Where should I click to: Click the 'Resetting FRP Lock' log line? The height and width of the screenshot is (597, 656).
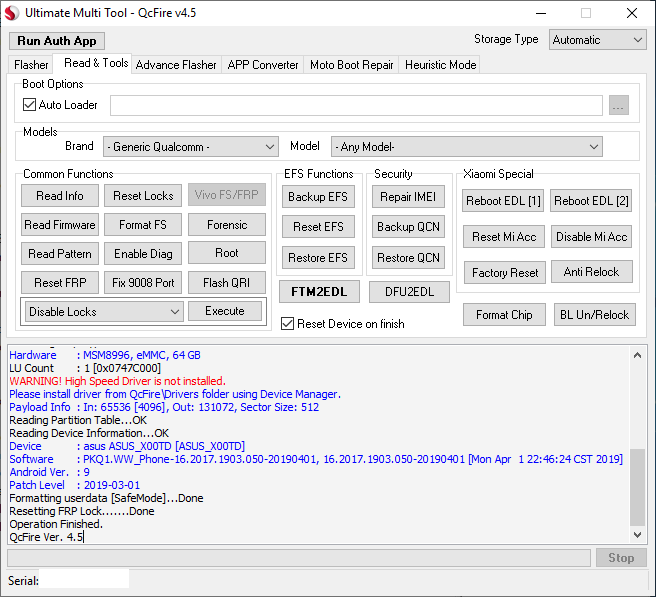coord(82,511)
